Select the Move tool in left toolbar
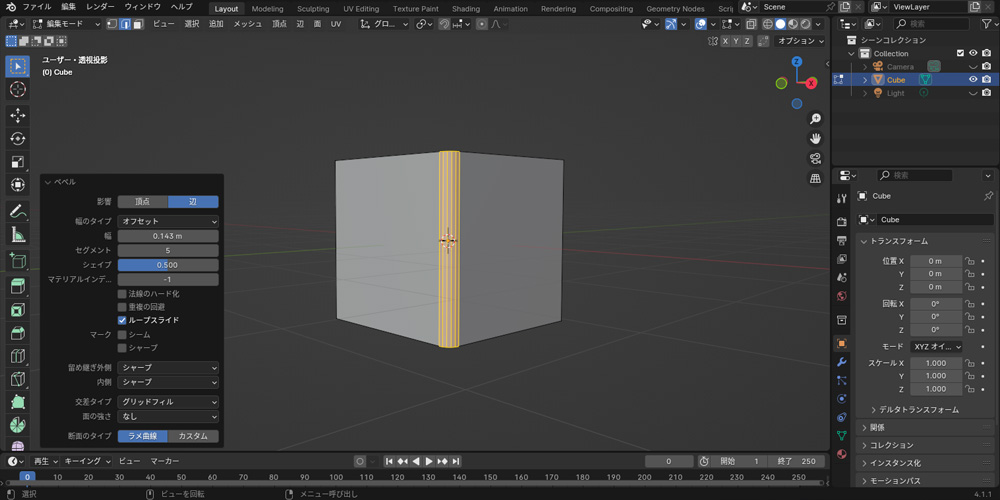 (17, 115)
